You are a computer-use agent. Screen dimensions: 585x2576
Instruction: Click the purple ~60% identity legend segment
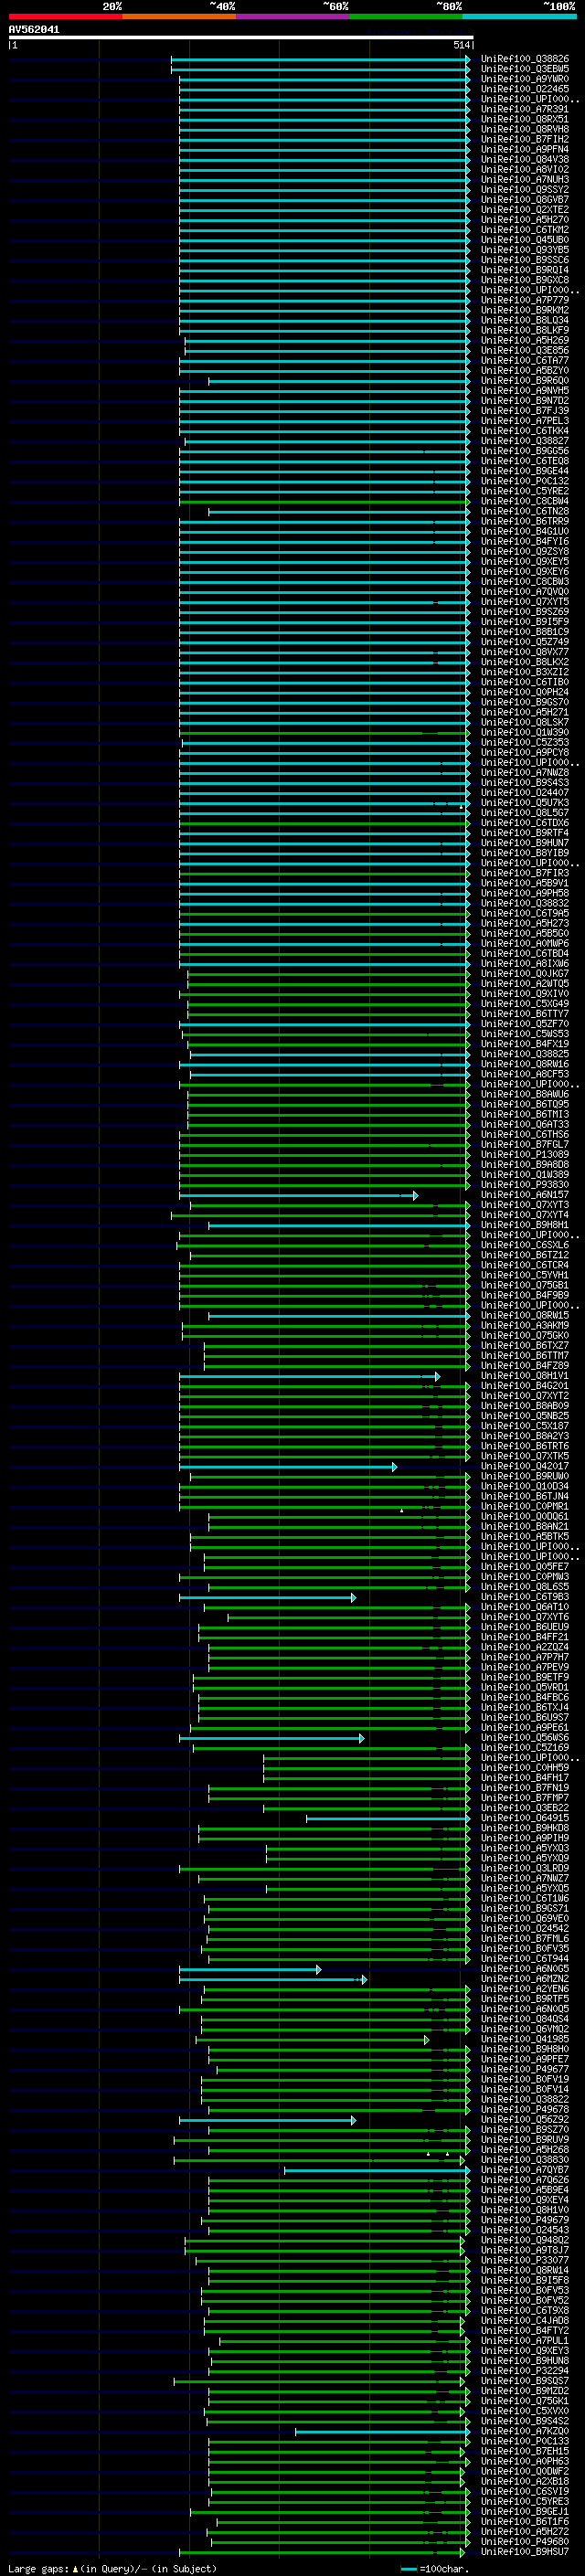pyautogui.click(x=292, y=16)
